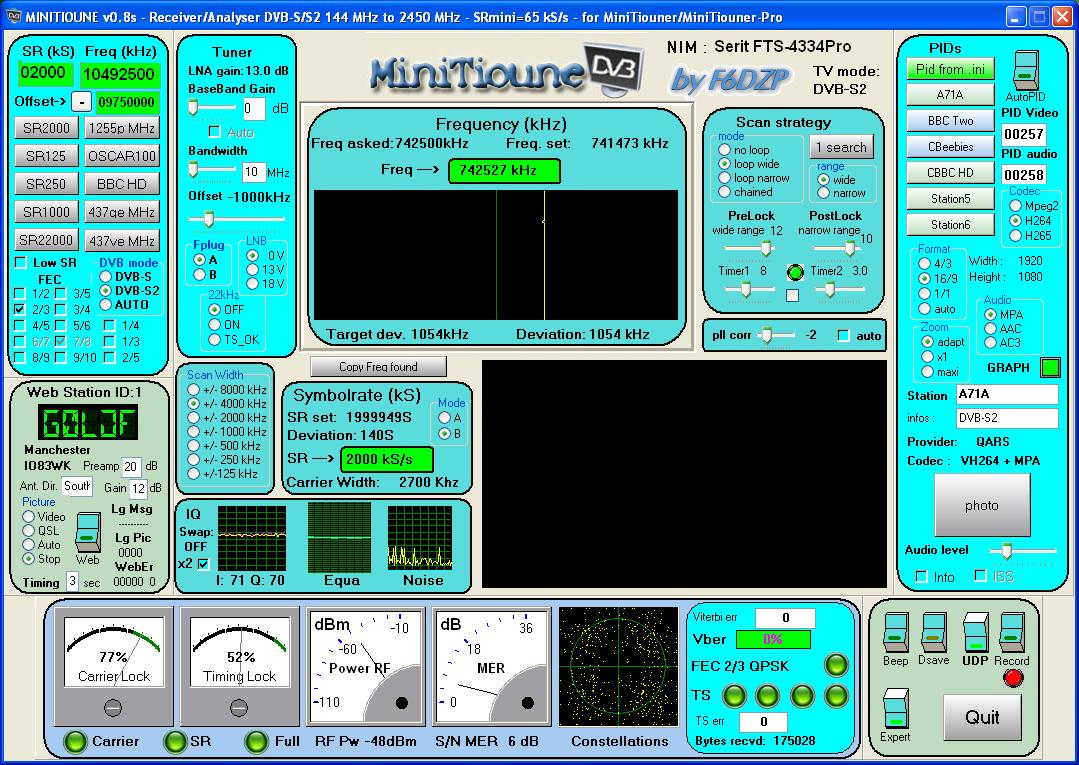Click the Bandwidth MHz value field
The image size is (1079, 765).
point(252,172)
